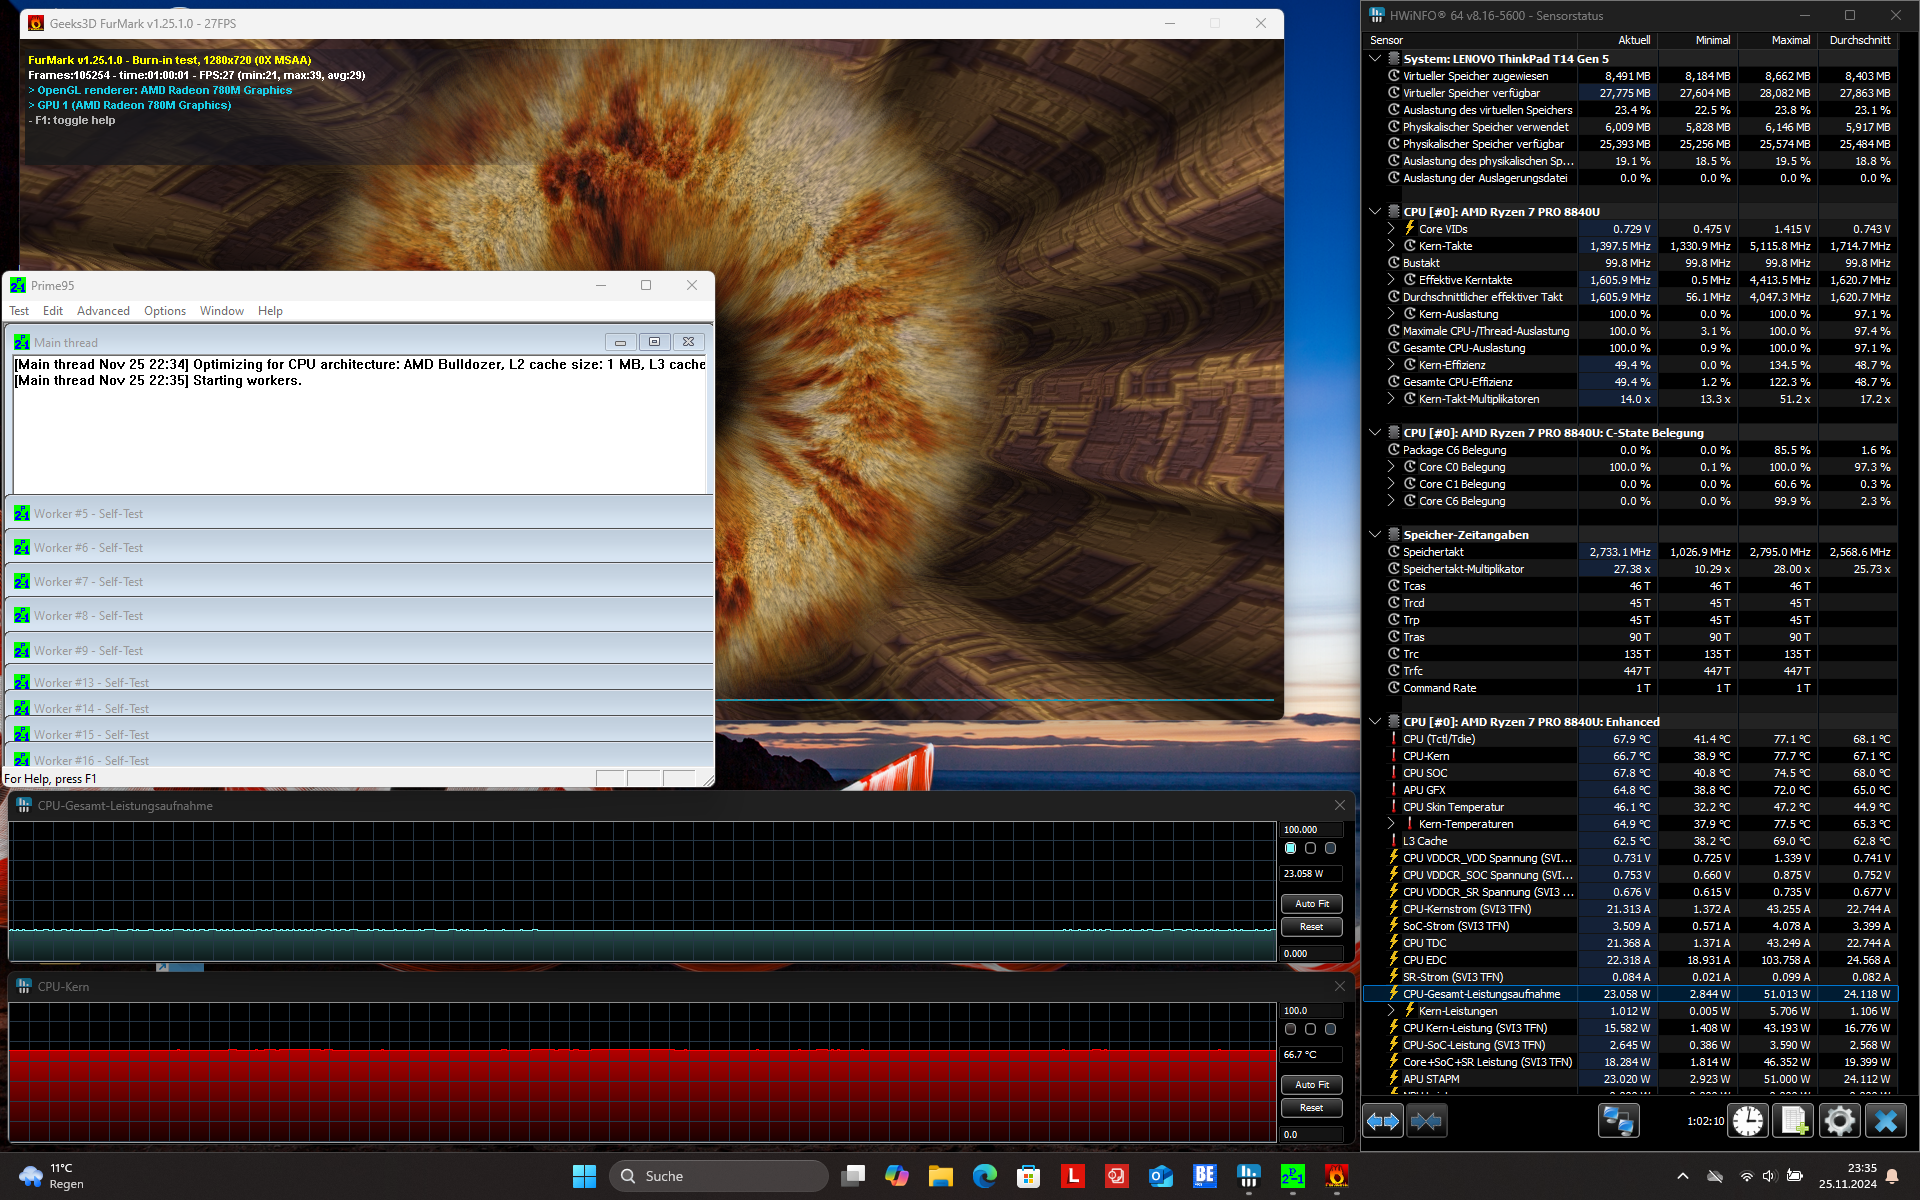Open the Prime95 taskbar icon

1292,1176
